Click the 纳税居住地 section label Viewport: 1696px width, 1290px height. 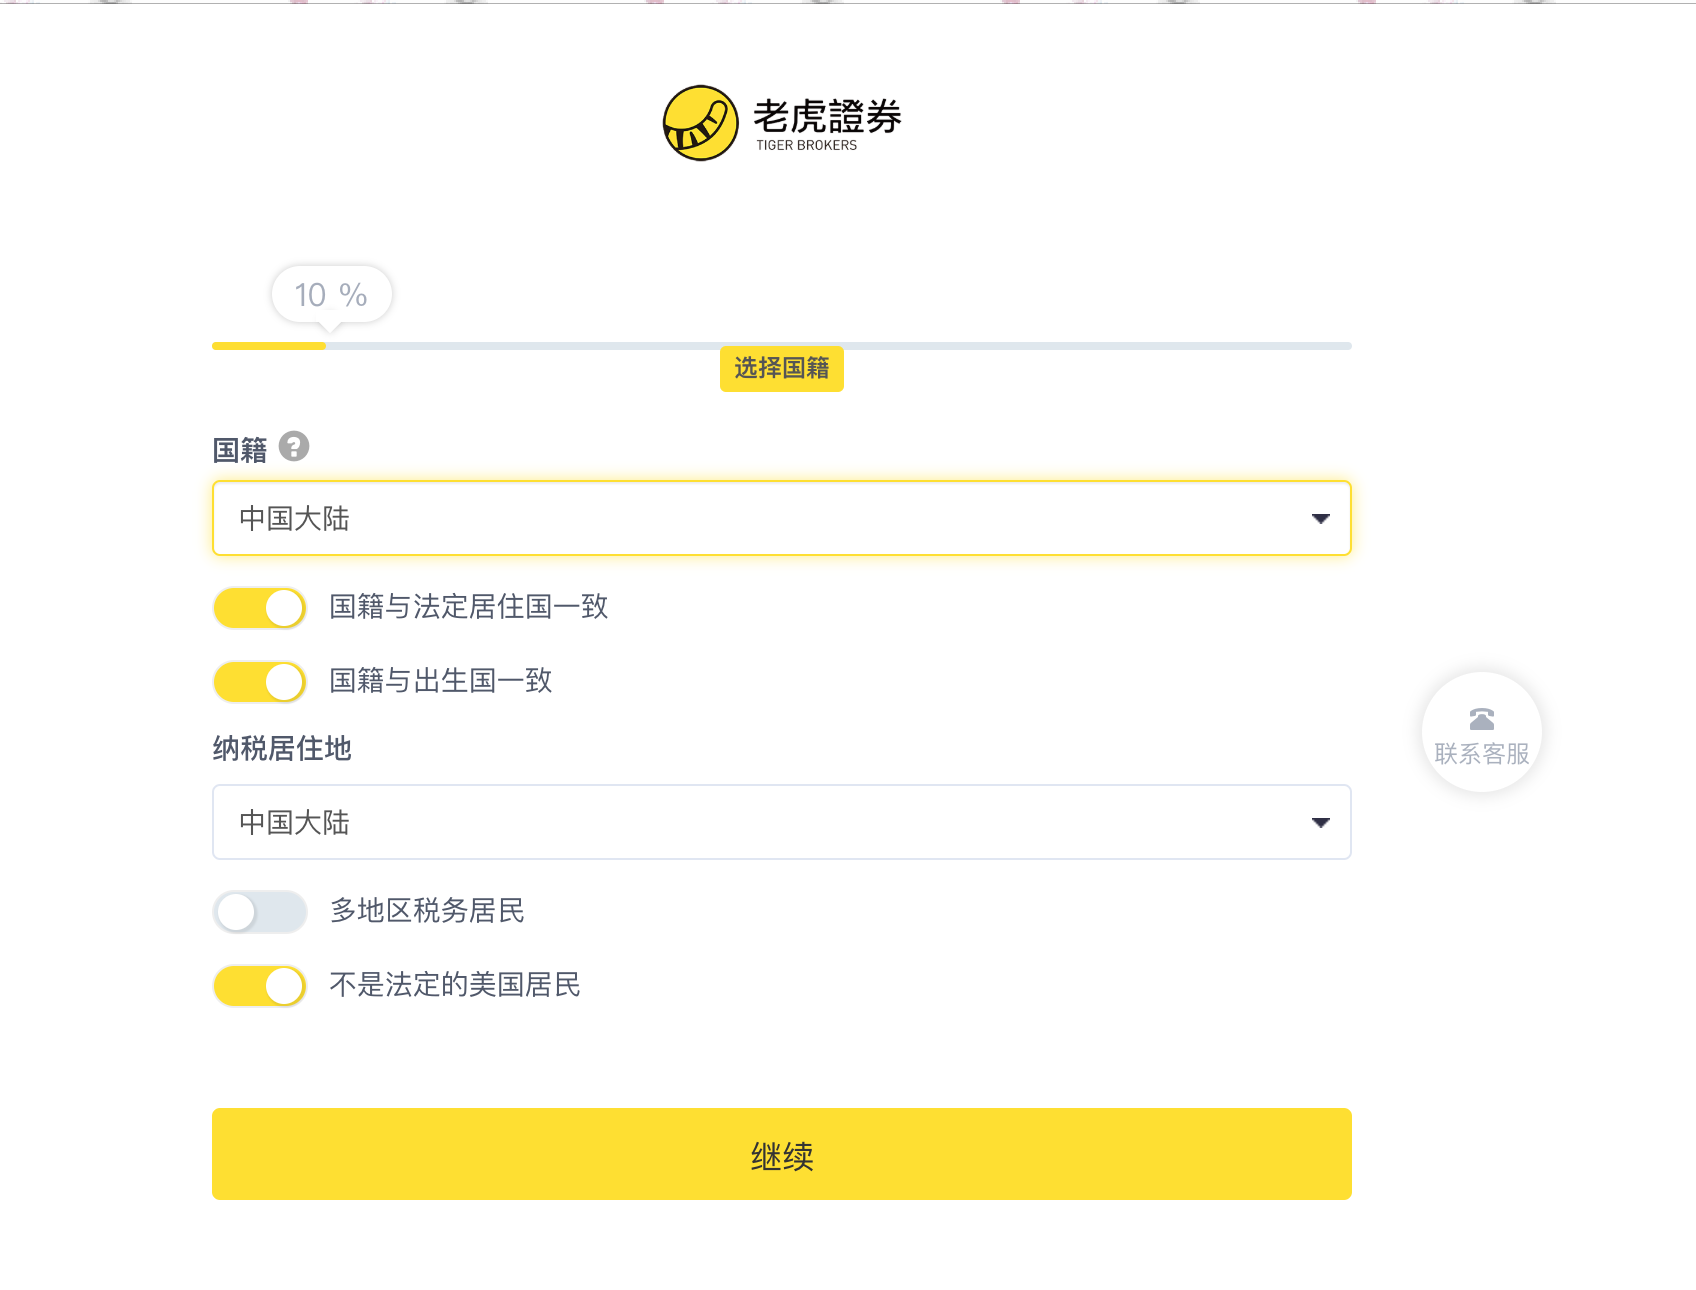[282, 749]
